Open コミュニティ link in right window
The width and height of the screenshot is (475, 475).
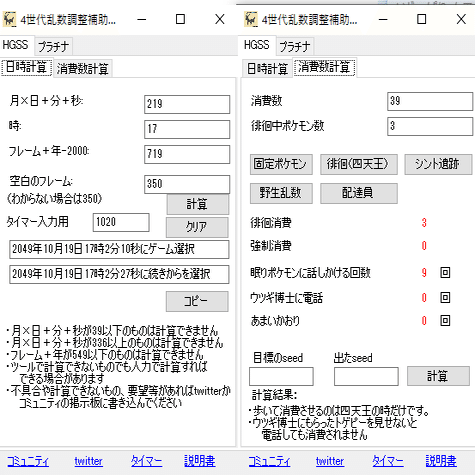(x=269, y=461)
